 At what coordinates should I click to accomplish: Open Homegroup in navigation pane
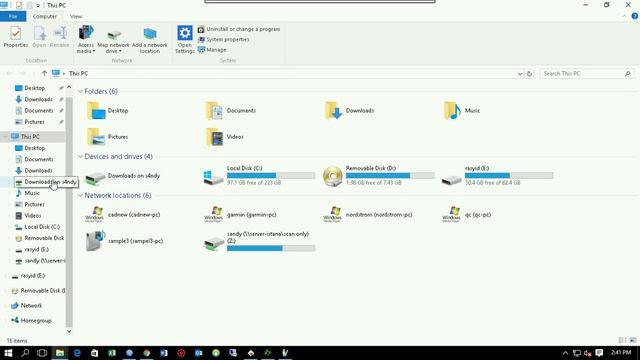click(36, 321)
